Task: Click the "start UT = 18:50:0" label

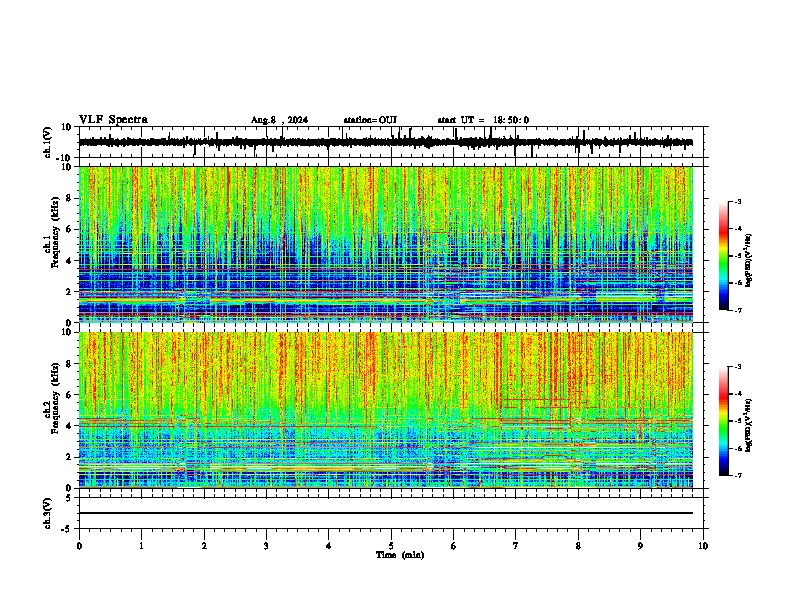Action: coord(483,120)
